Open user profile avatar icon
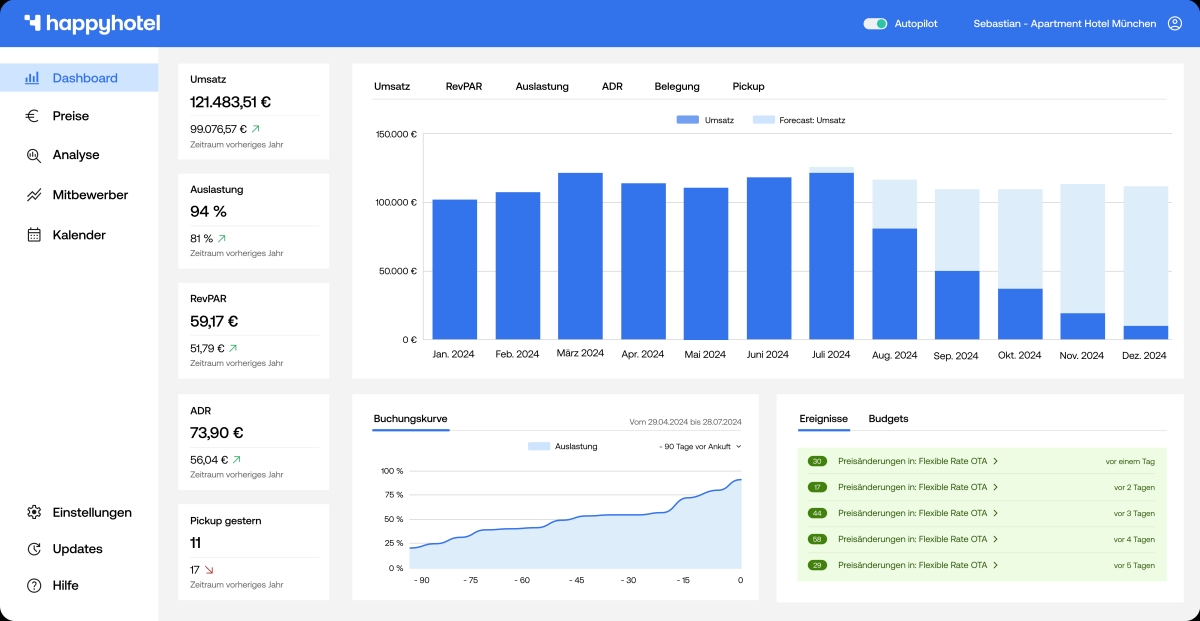Viewport: 1200px width, 621px height. point(1174,23)
